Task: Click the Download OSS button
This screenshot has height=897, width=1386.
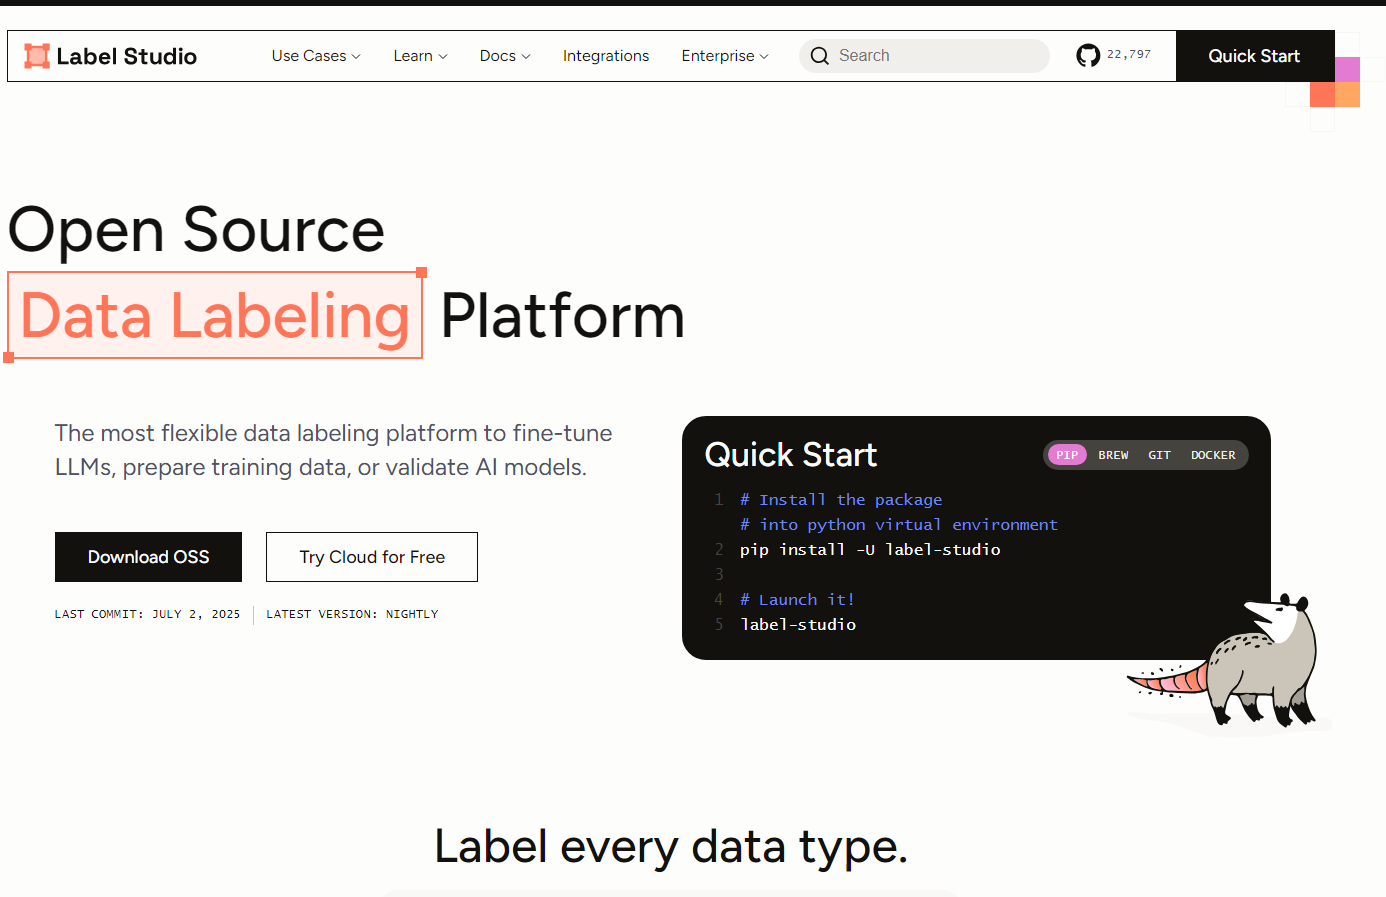Action: 148,557
